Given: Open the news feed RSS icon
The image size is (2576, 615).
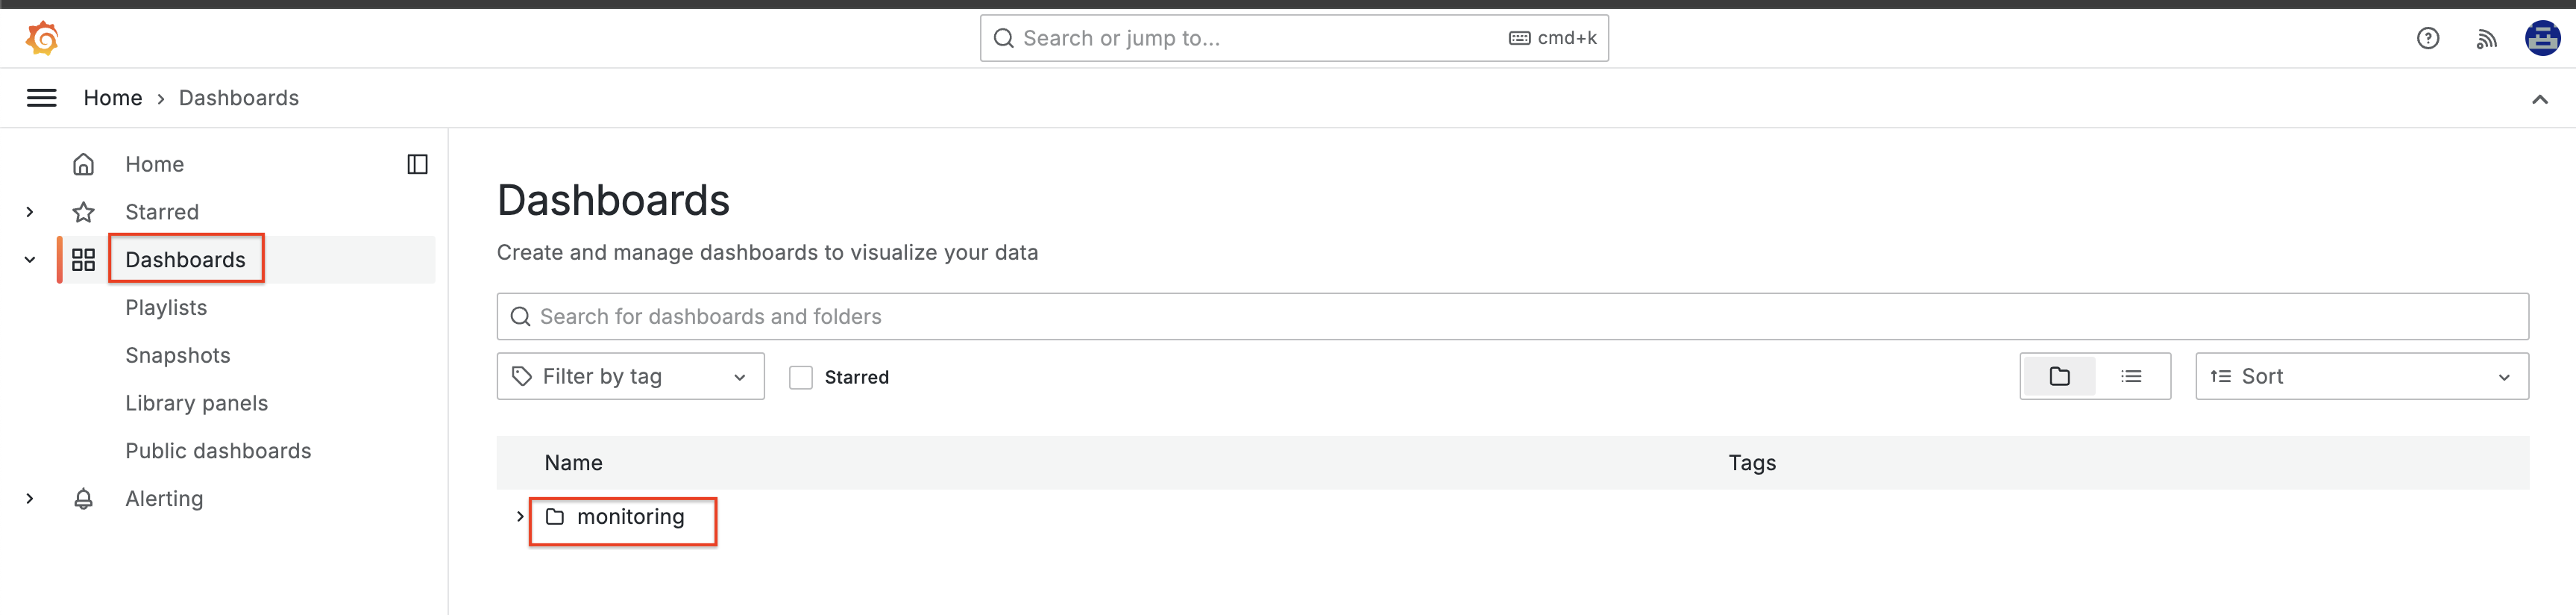Looking at the screenshot, I should pyautogui.click(x=2486, y=39).
